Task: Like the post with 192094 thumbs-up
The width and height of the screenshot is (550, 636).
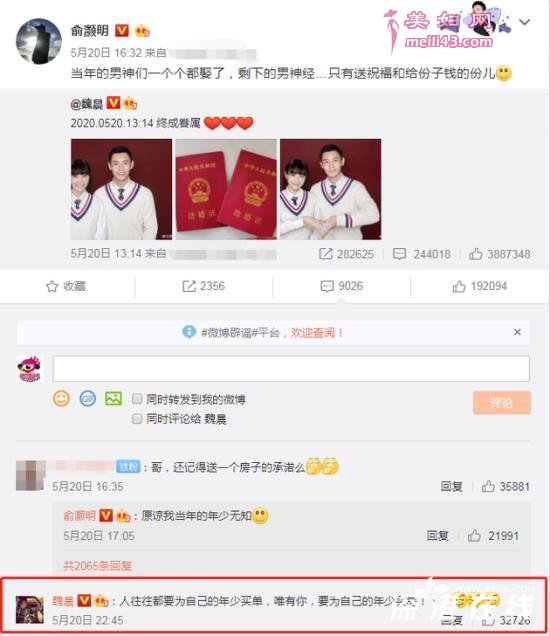Action: (x=459, y=286)
